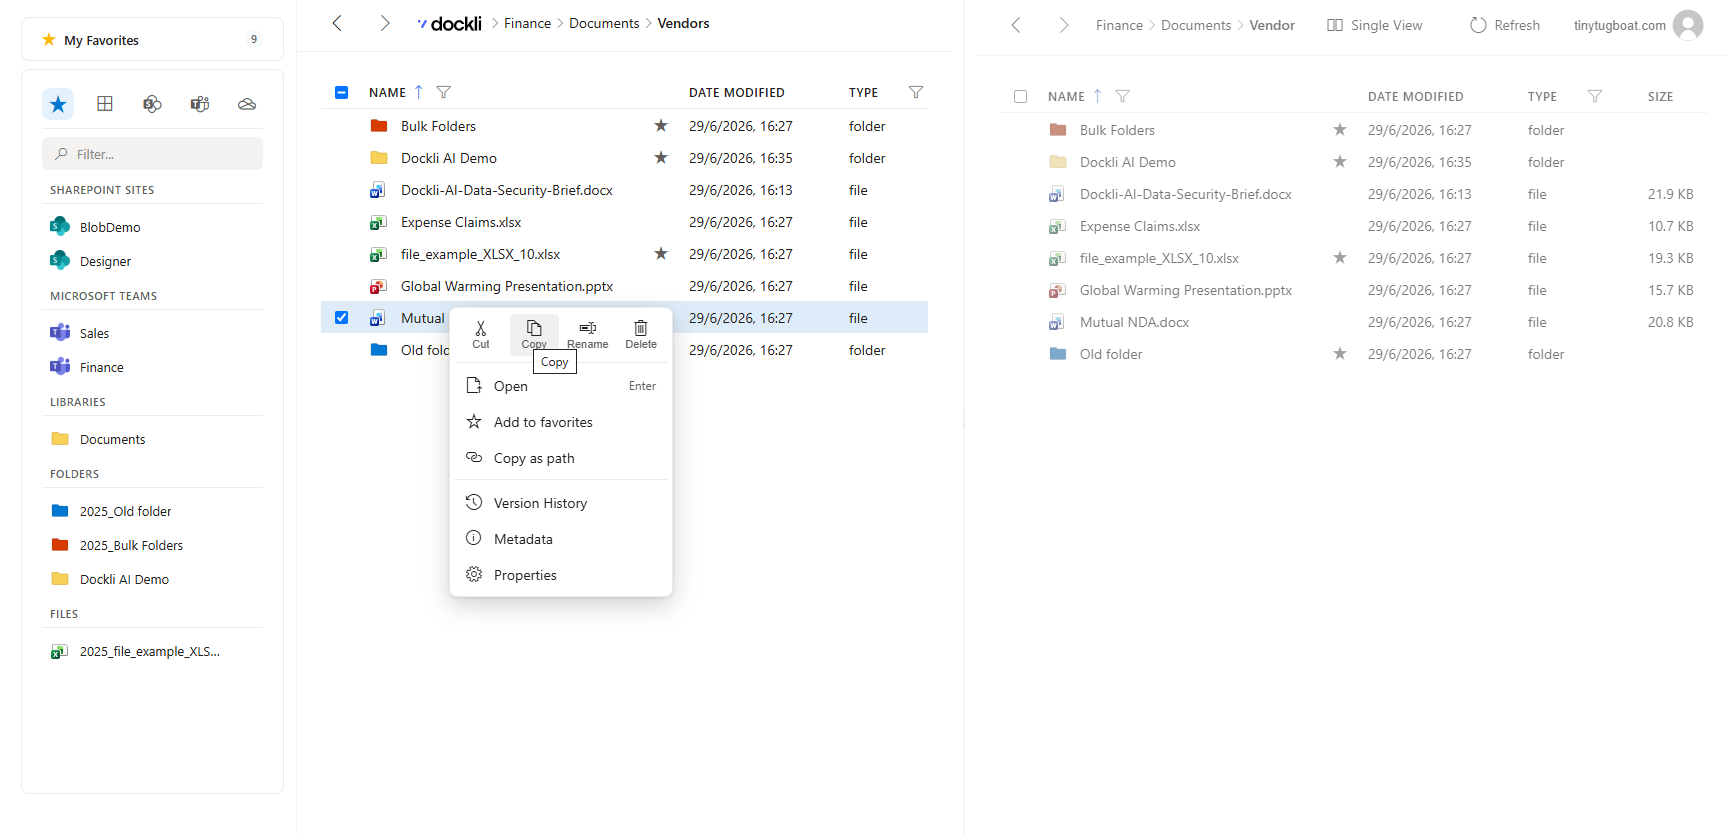
Task: Click Copy icon in context menu
Action: pyautogui.click(x=534, y=334)
